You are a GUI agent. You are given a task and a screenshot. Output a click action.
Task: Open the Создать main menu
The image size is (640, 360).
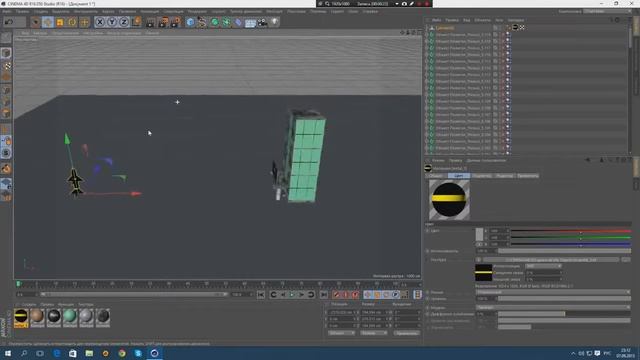(x=40, y=11)
